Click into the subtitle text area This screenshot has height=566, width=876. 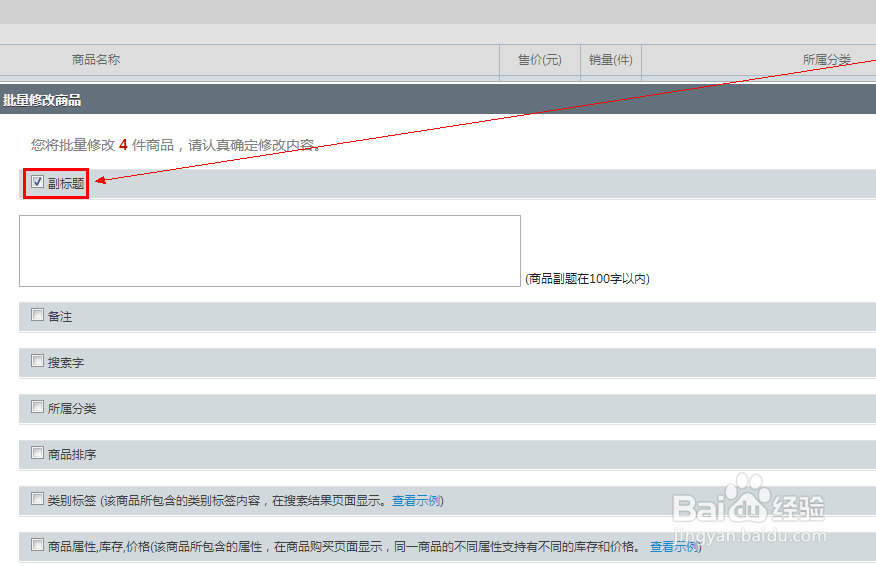tap(270, 251)
